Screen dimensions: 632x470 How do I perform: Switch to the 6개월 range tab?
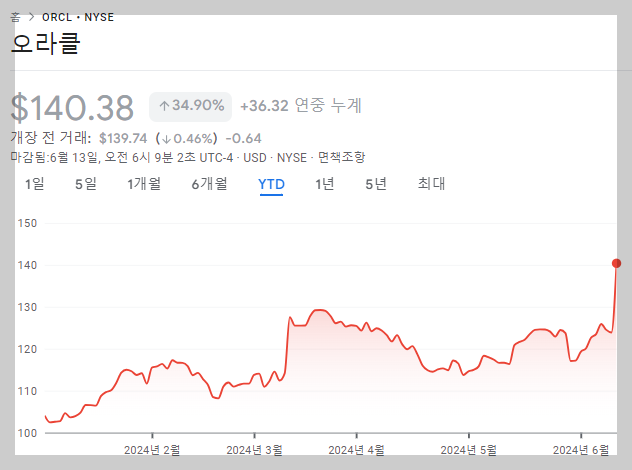[x=209, y=184]
